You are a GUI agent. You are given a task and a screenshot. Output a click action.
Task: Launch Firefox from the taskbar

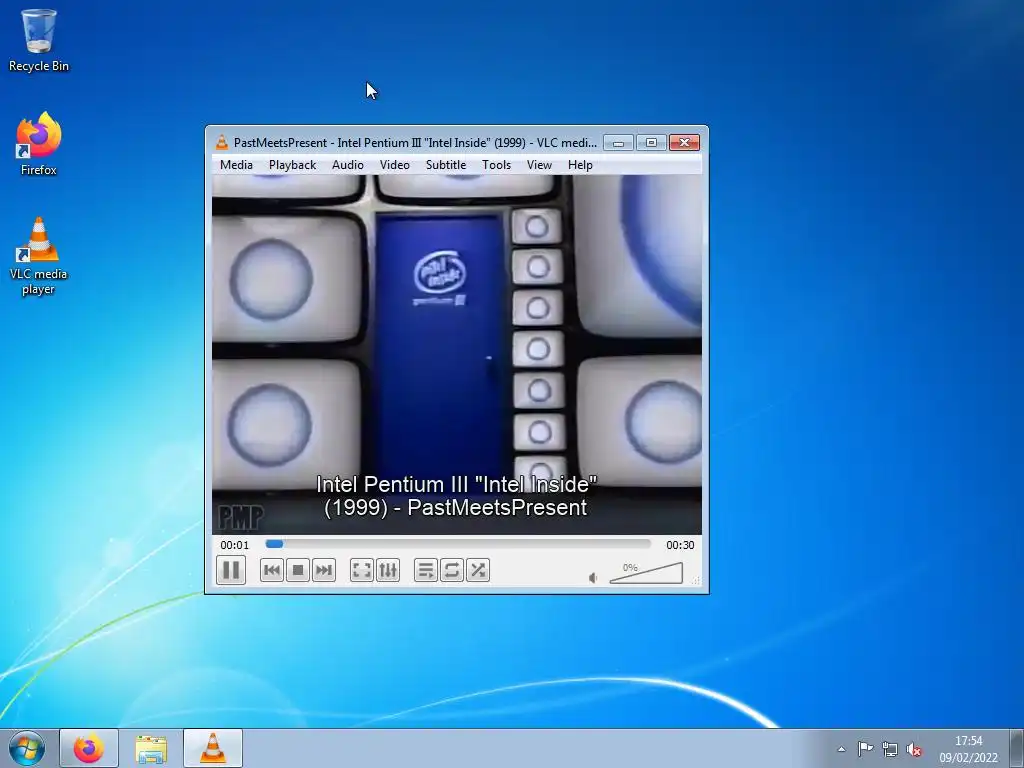(x=89, y=748)
